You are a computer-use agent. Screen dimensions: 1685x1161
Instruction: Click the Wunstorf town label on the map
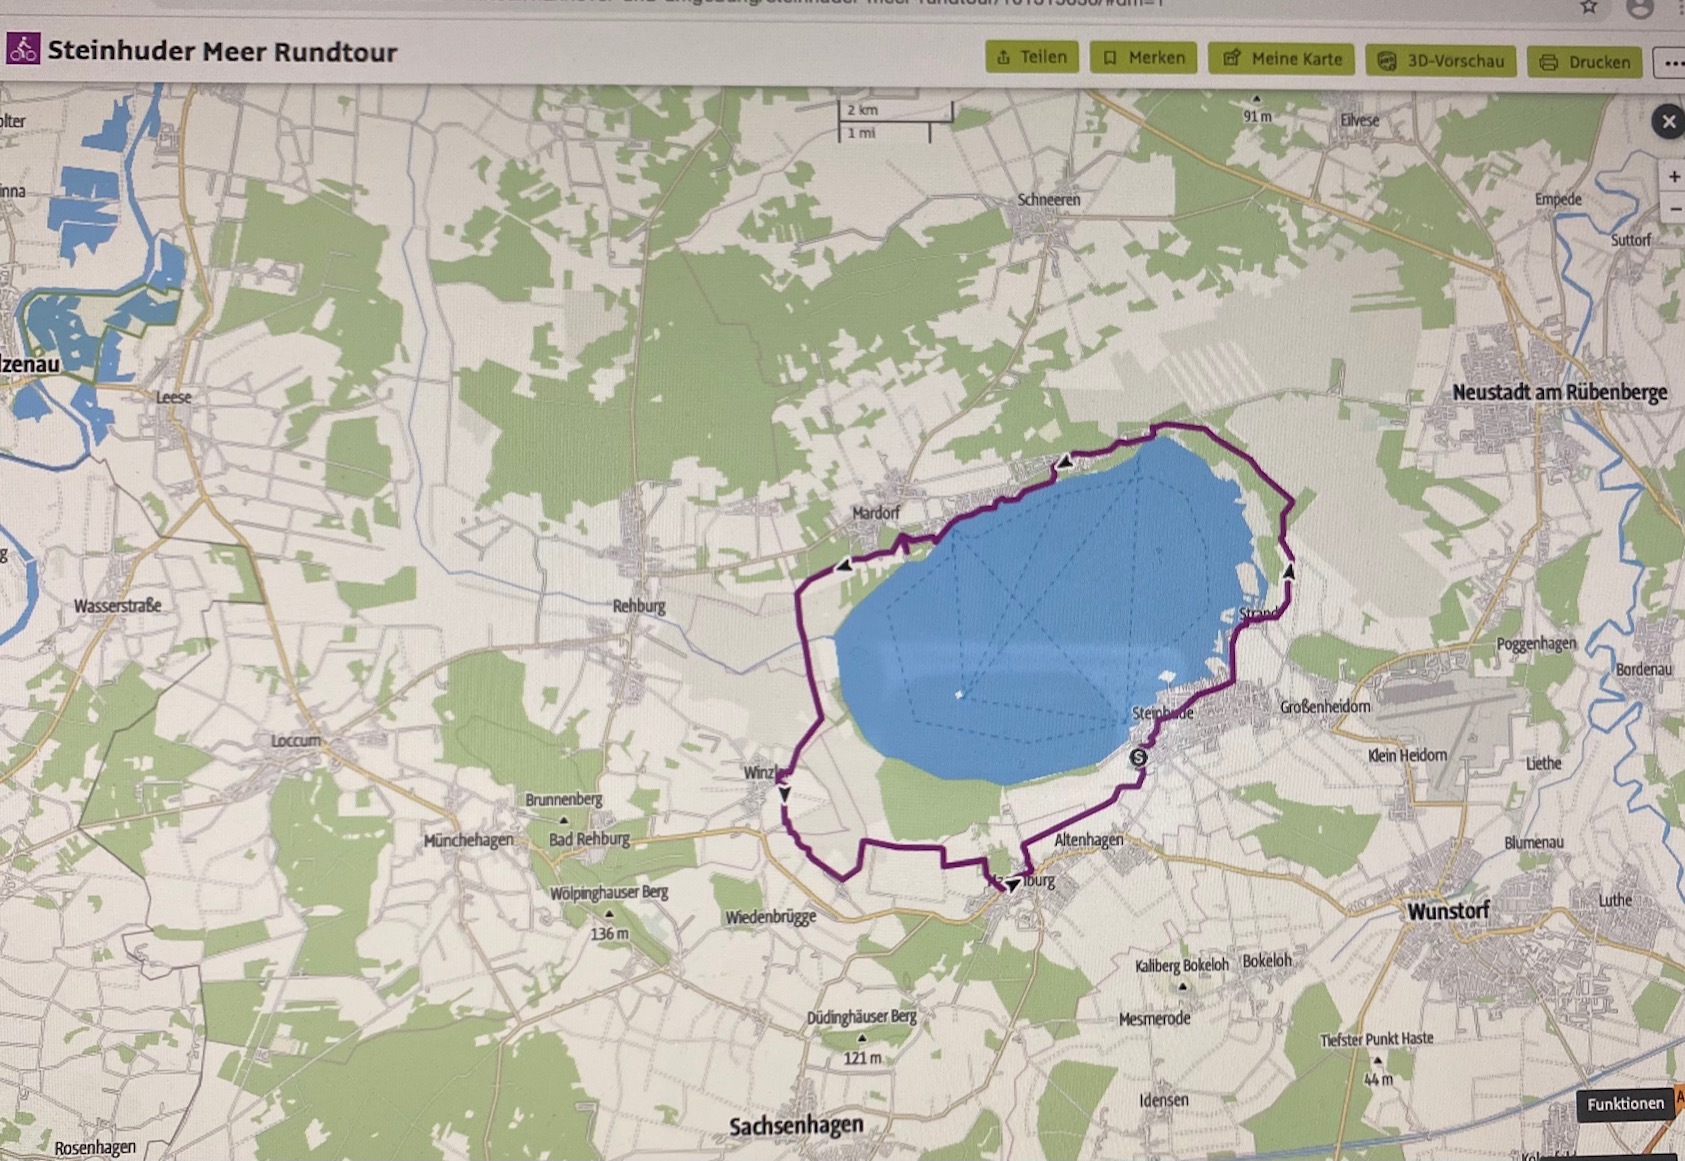tap(1448, 911)
